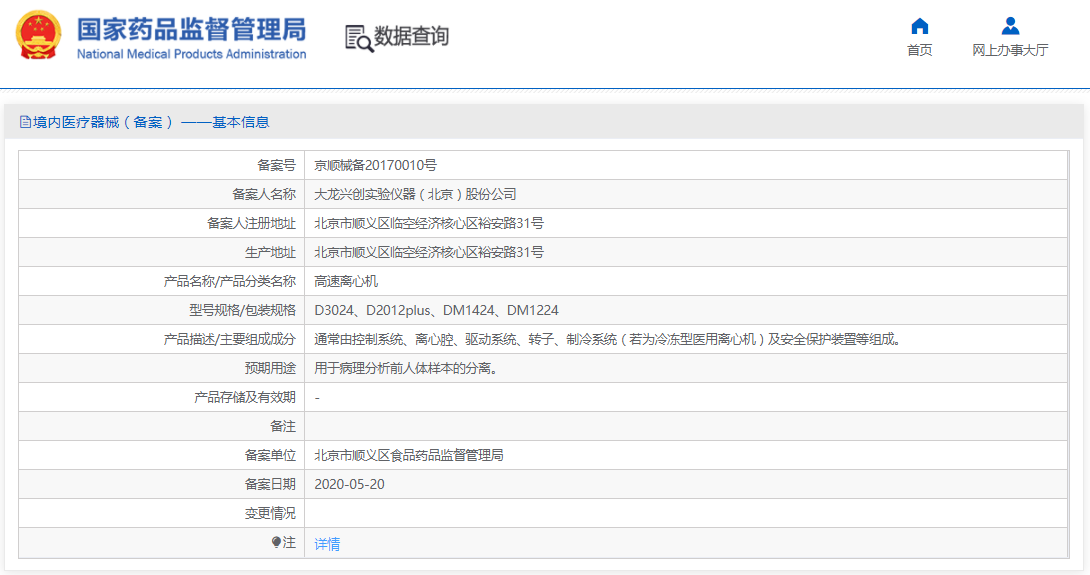Select the dash value for 产品存储及有效期

[x=317, y=398]
